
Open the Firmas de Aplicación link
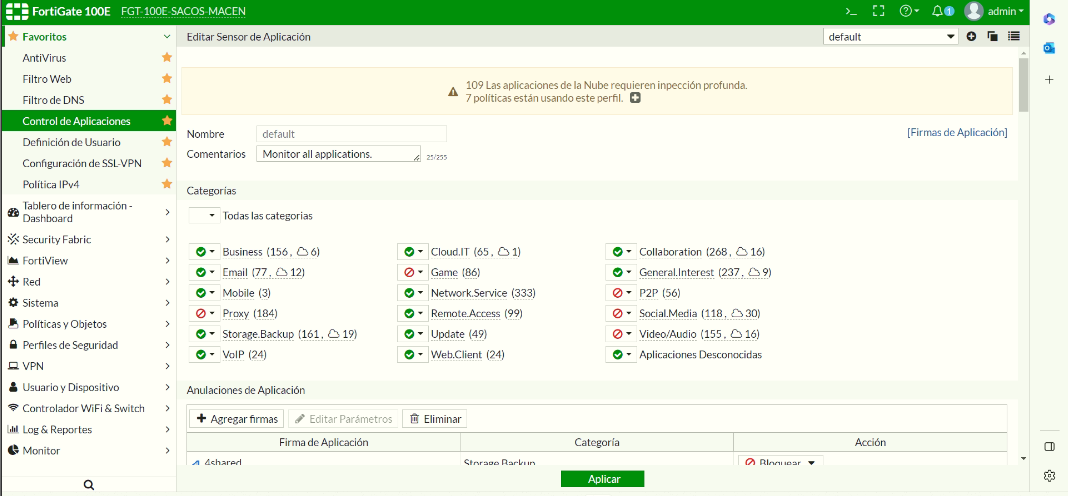click(957, 132)
